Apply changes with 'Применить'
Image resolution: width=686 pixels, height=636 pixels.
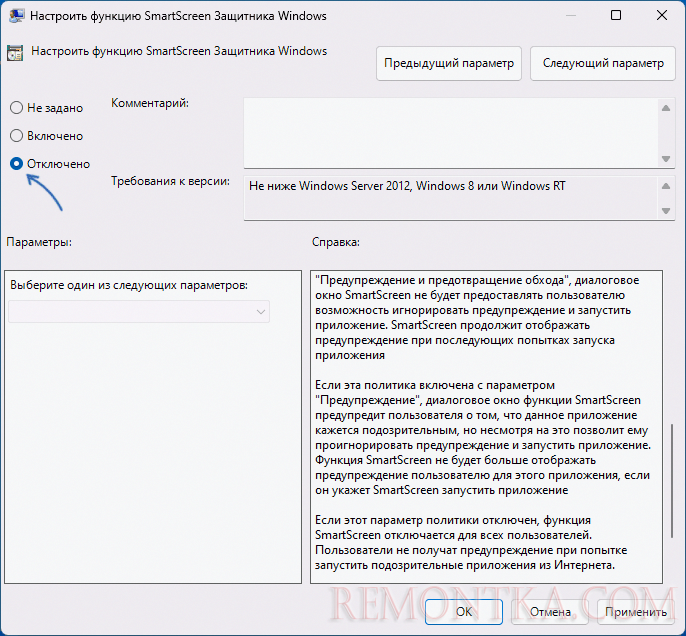(636, 611)
